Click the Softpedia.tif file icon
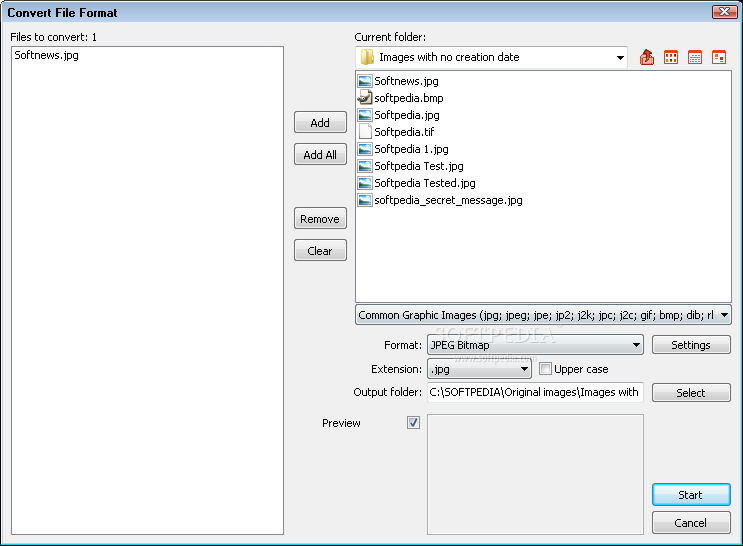The height and width of the screenshot is (546, 743). coord(364,132)
